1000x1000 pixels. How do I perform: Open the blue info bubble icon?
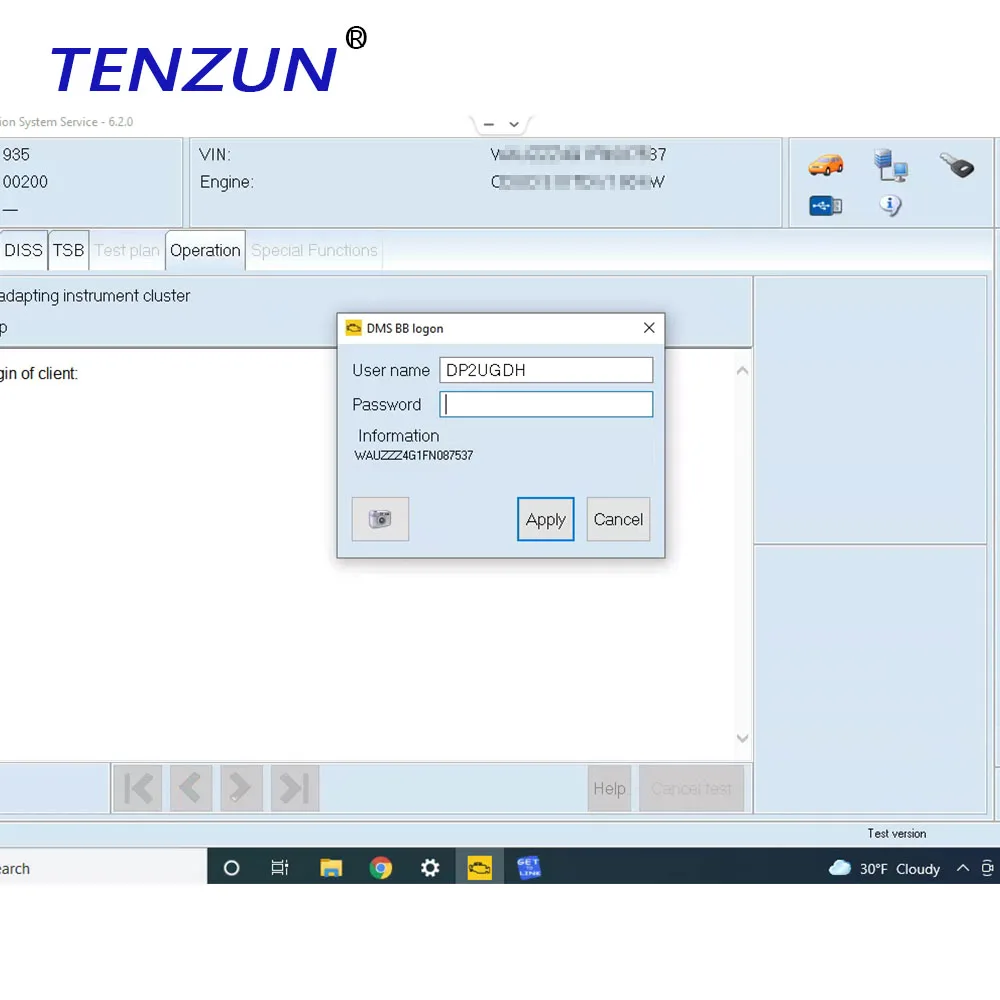coord(890,205)
